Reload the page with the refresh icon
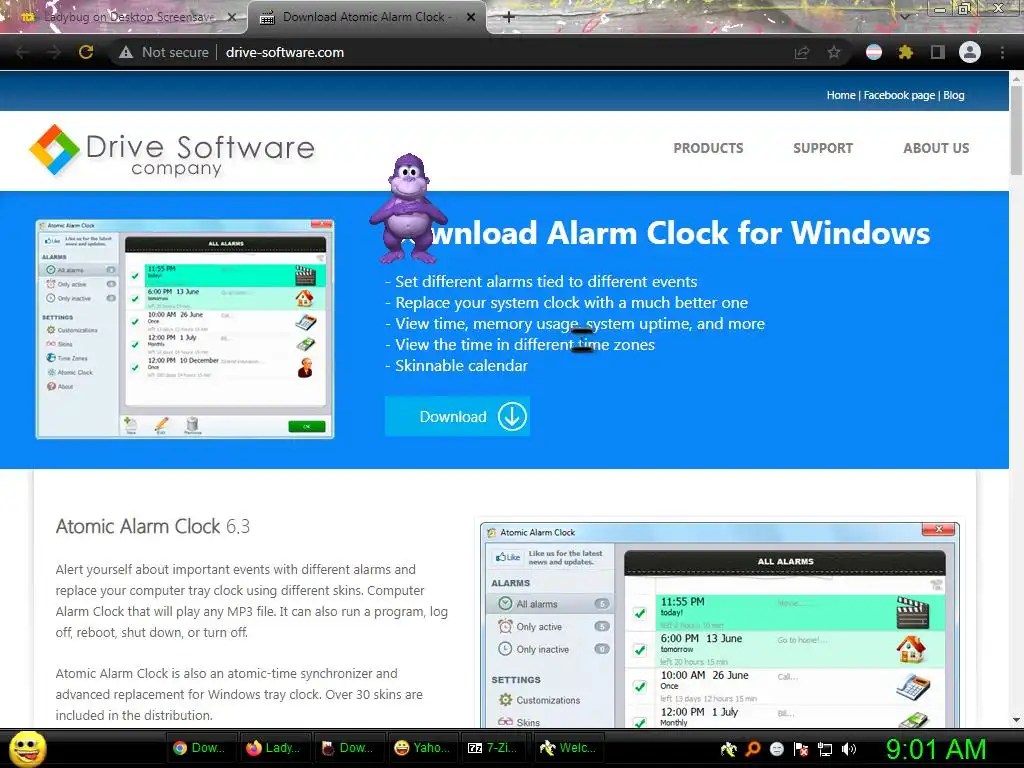 click(86, 52)
